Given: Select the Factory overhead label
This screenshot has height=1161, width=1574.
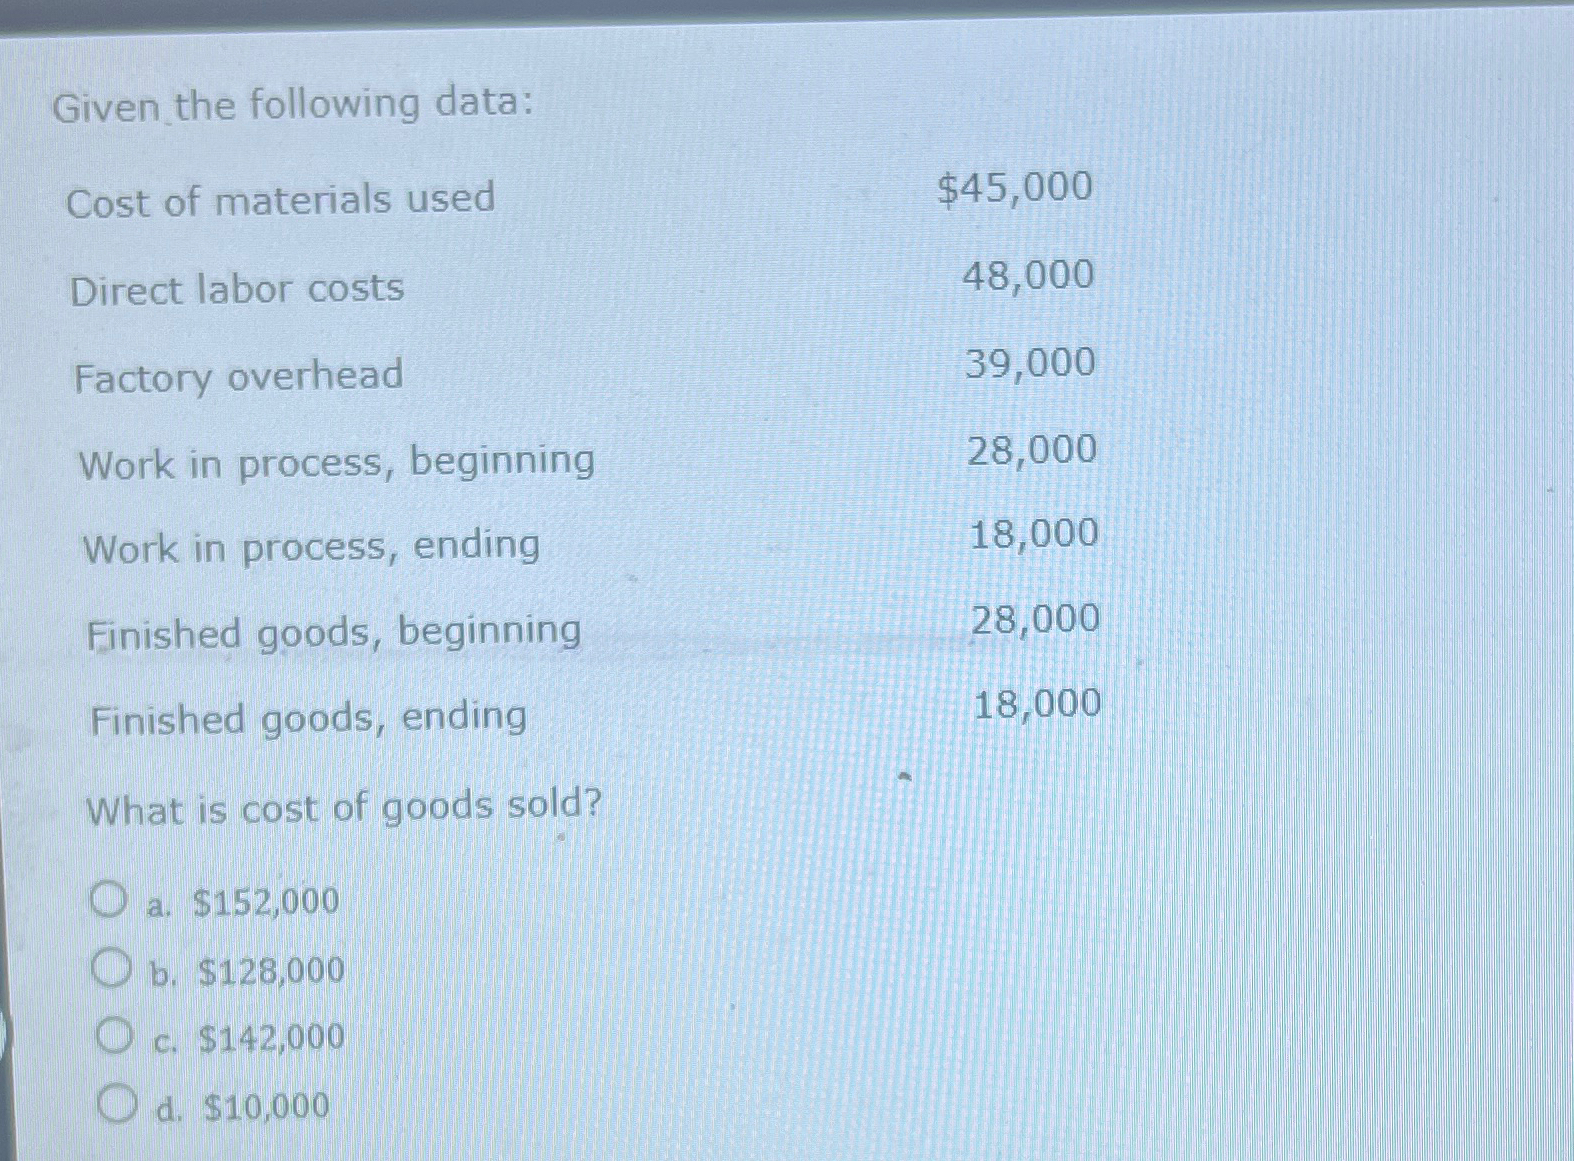Looking at the screenshot, I should click(x=240, y=376).
